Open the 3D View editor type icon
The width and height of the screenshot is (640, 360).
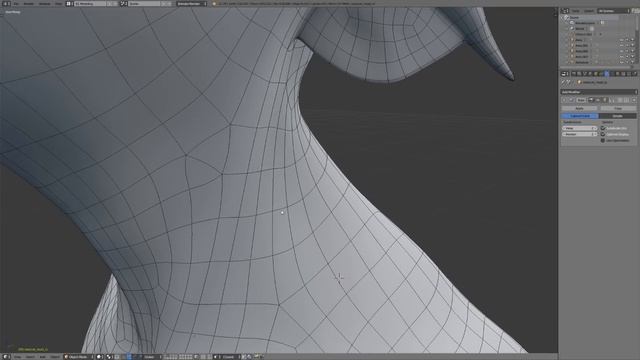coord(6,357)
